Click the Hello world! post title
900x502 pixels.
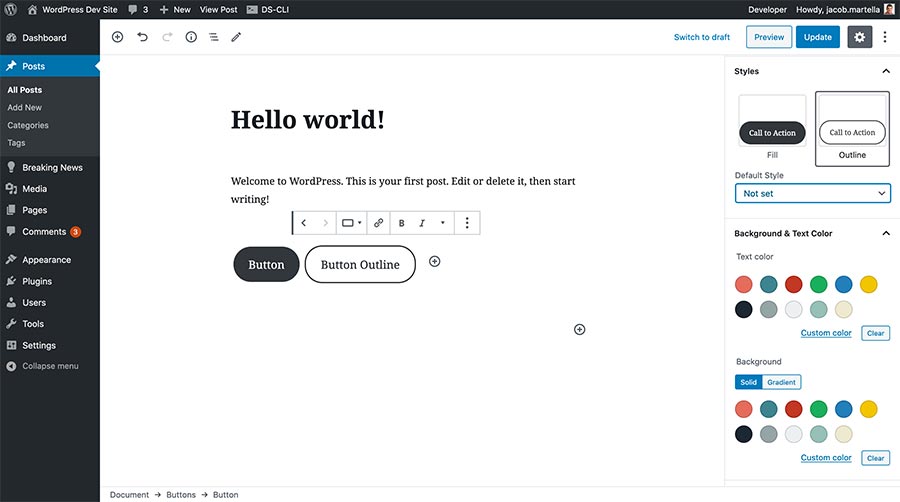[308, 119]
